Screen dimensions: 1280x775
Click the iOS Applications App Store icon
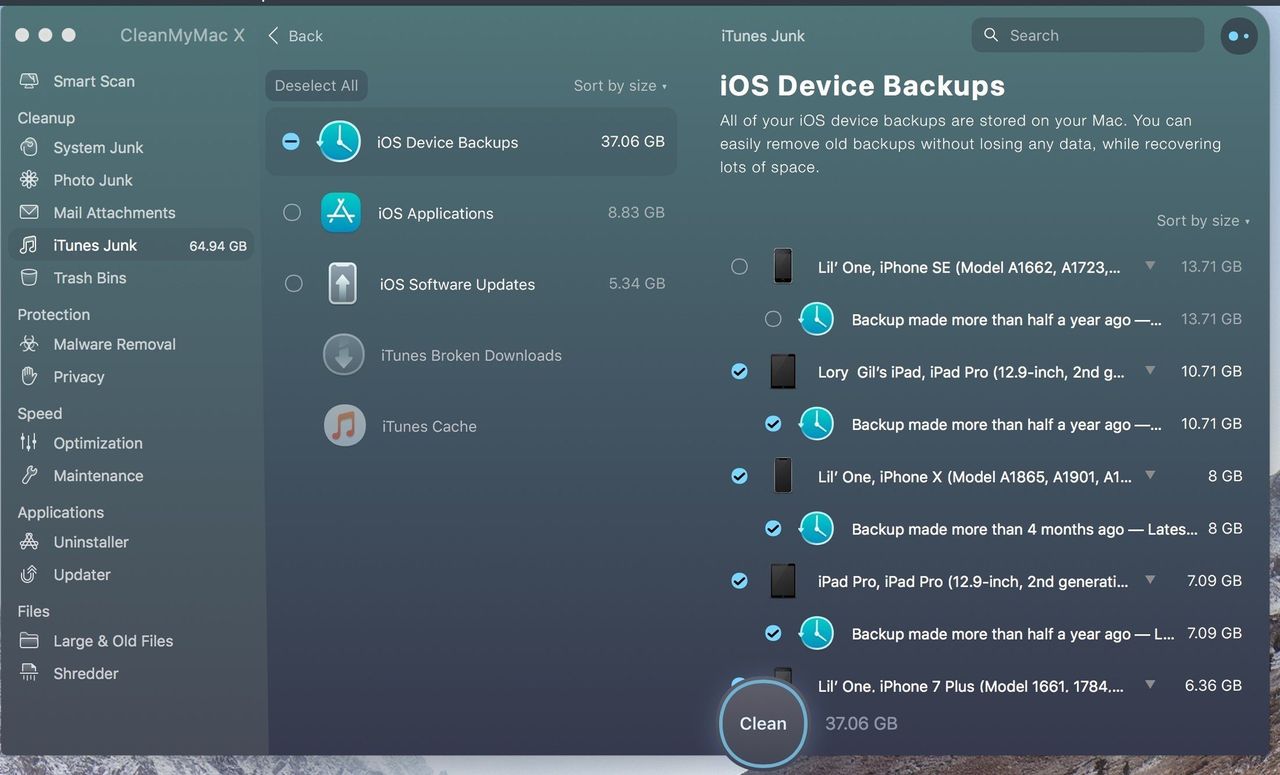[341, 213]
